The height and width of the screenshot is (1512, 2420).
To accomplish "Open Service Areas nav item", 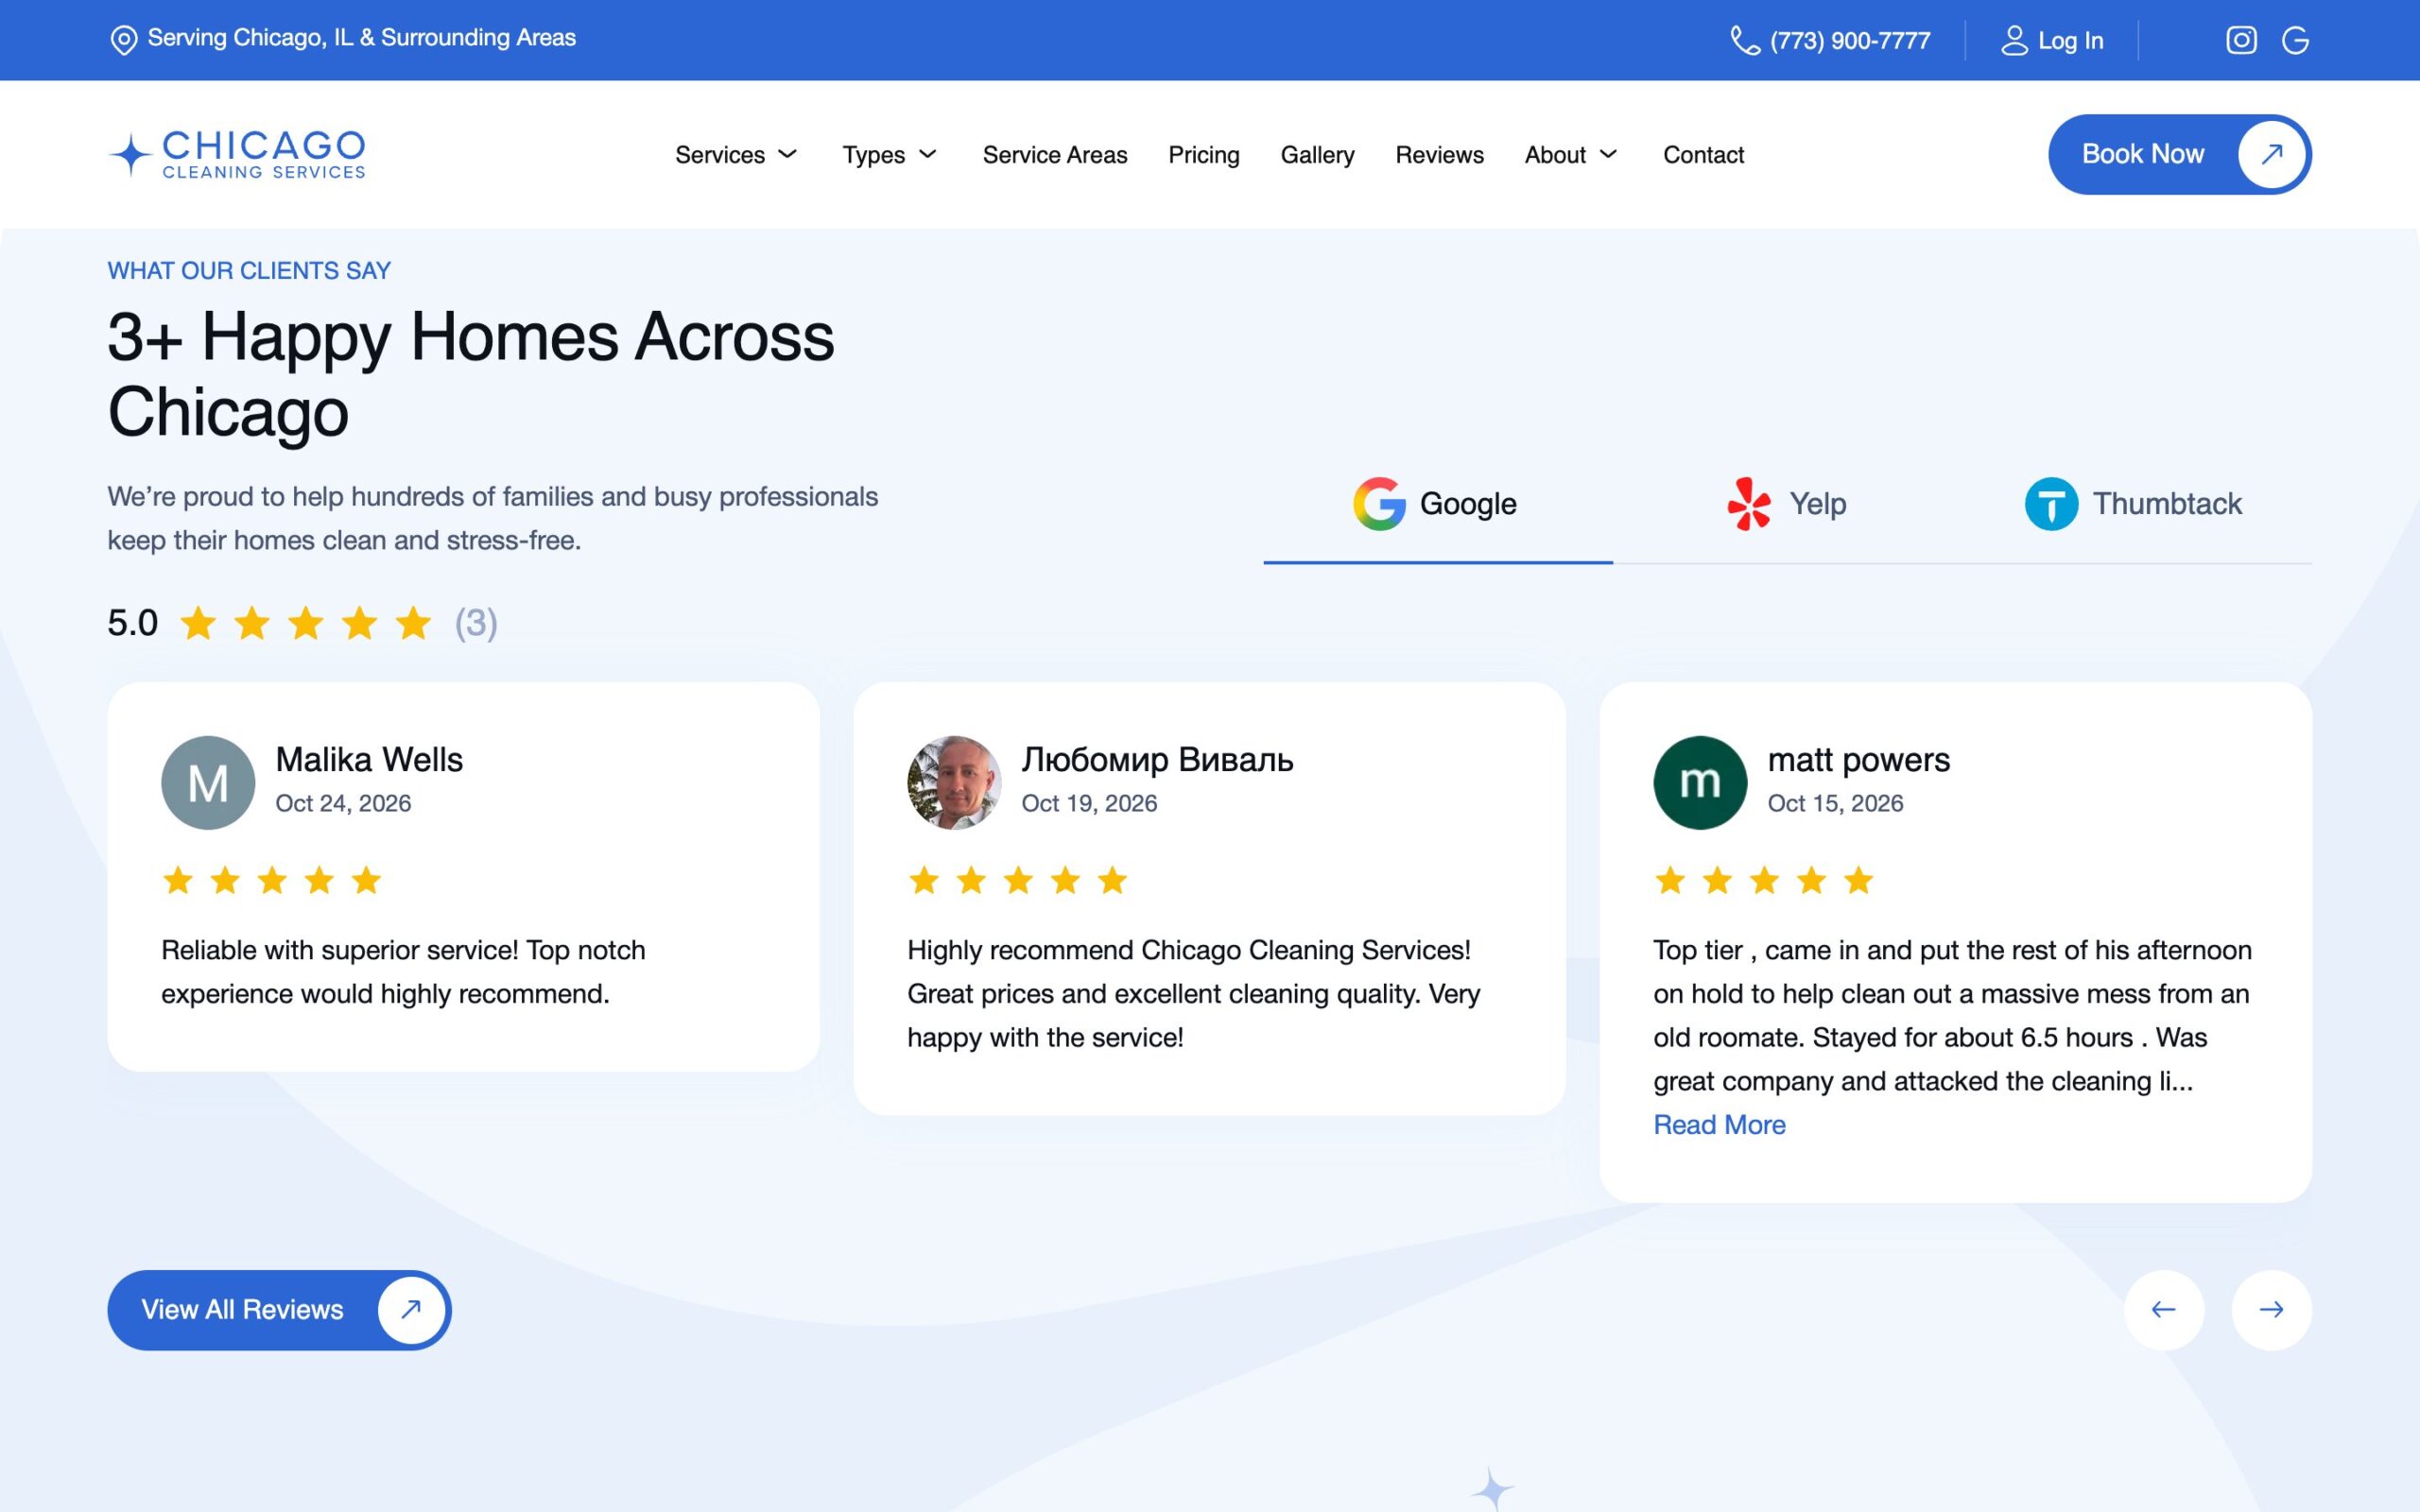I will pyautogui.click(x=1055, y=155).
